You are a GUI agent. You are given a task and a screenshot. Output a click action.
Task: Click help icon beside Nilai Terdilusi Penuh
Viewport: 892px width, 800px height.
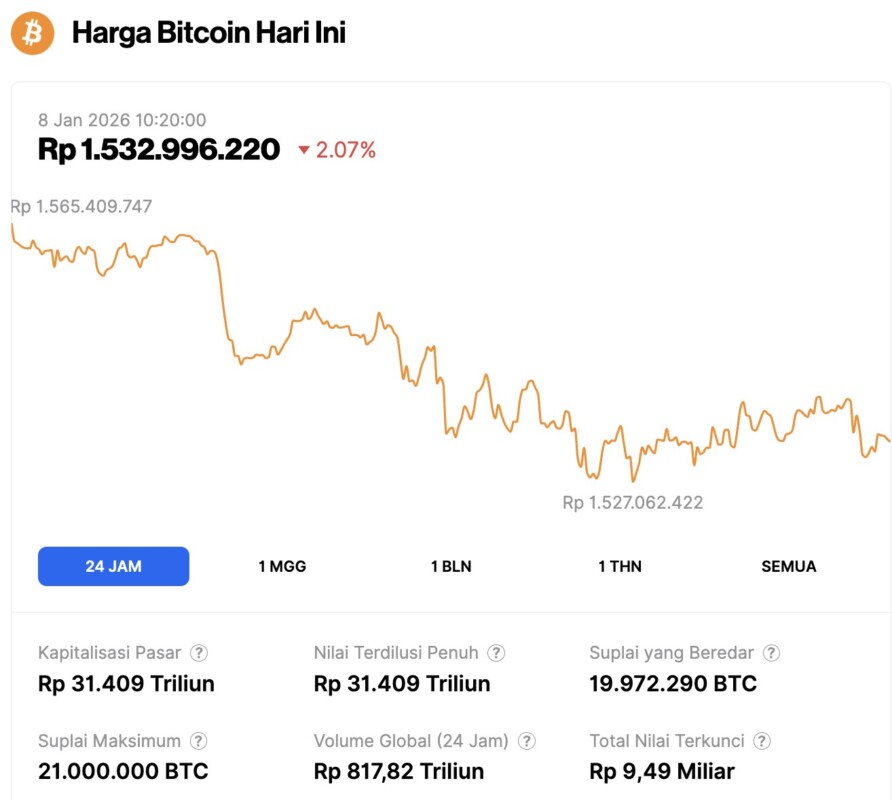[x=496, y=653]
